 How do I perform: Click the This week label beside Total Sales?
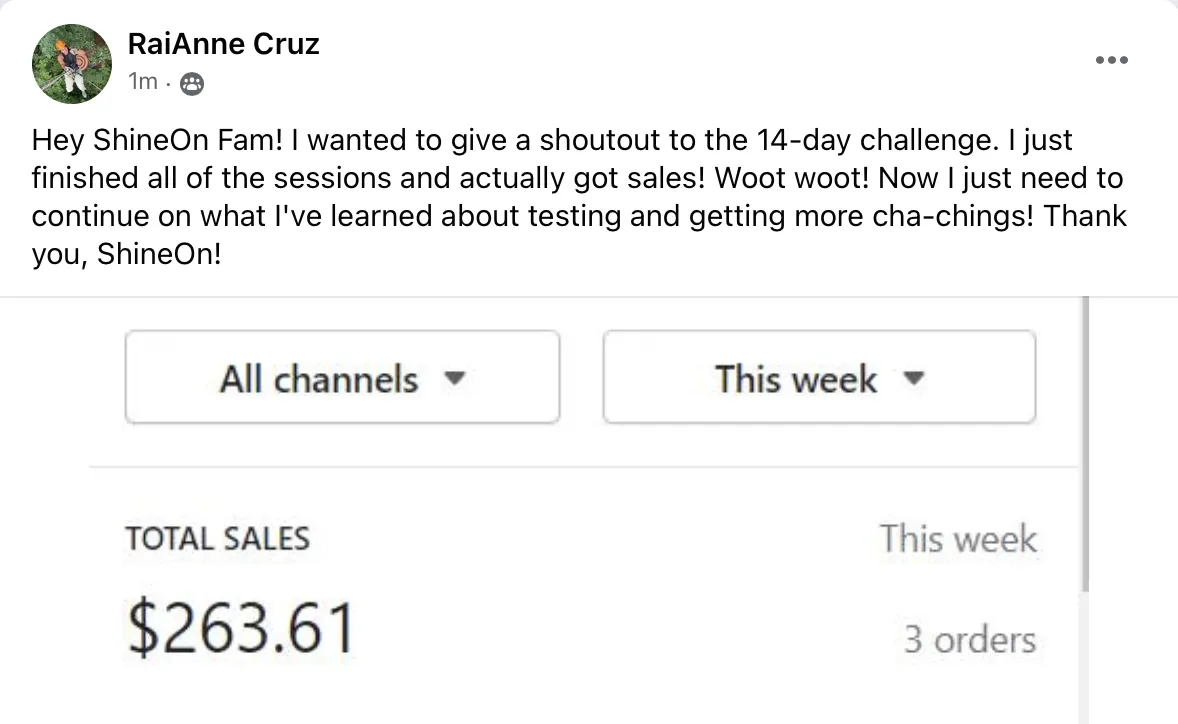point(958,538)
